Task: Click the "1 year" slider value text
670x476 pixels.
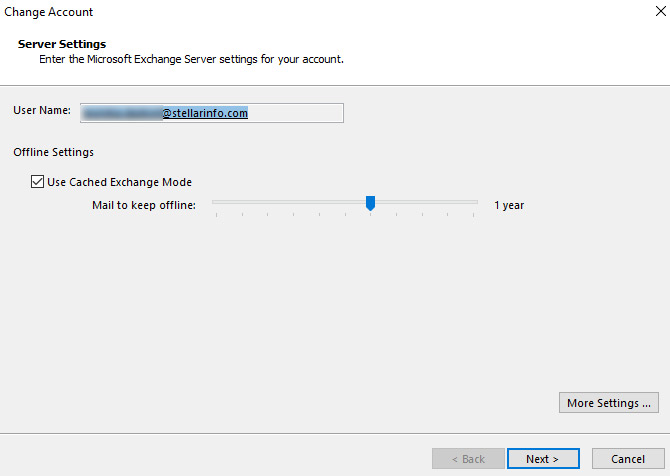Action: click(x=509, y=205)
